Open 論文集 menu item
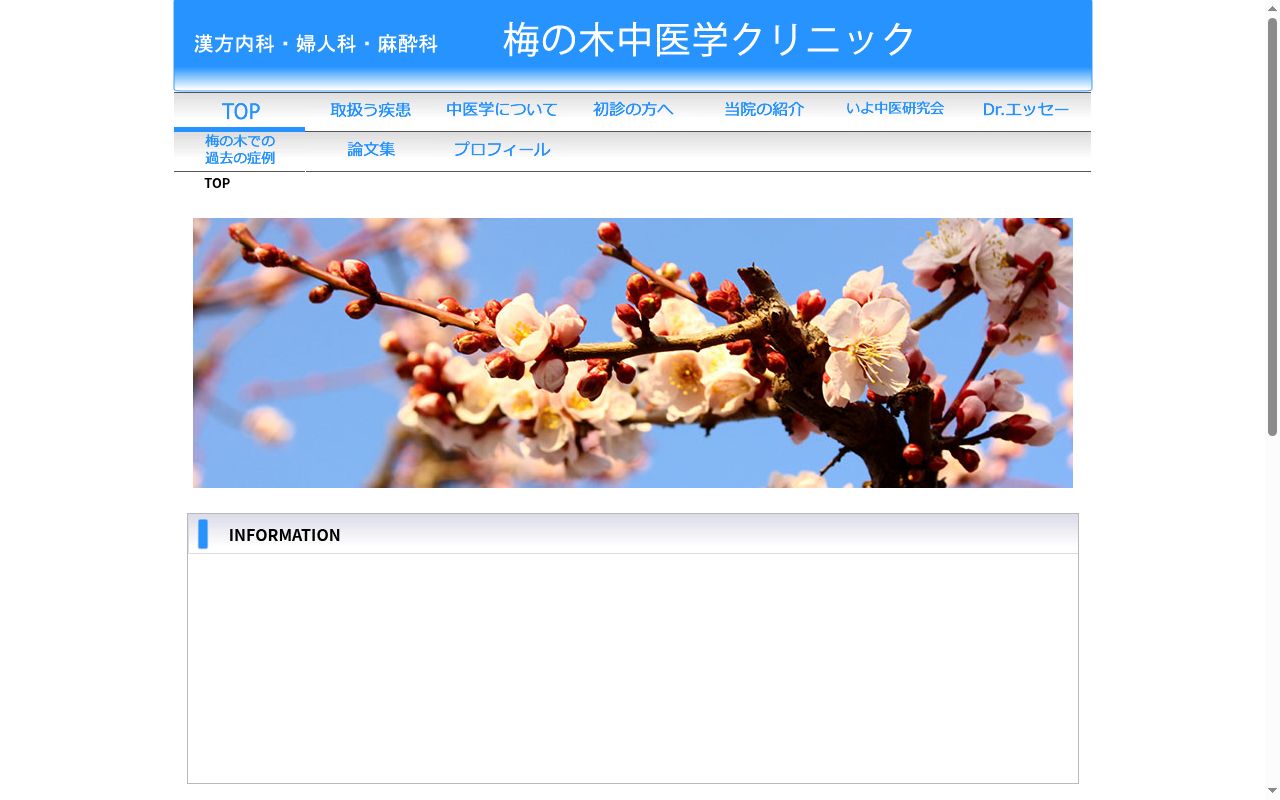Image resolution: width=1280 pixels, height=800 pixels. [371, 151]
